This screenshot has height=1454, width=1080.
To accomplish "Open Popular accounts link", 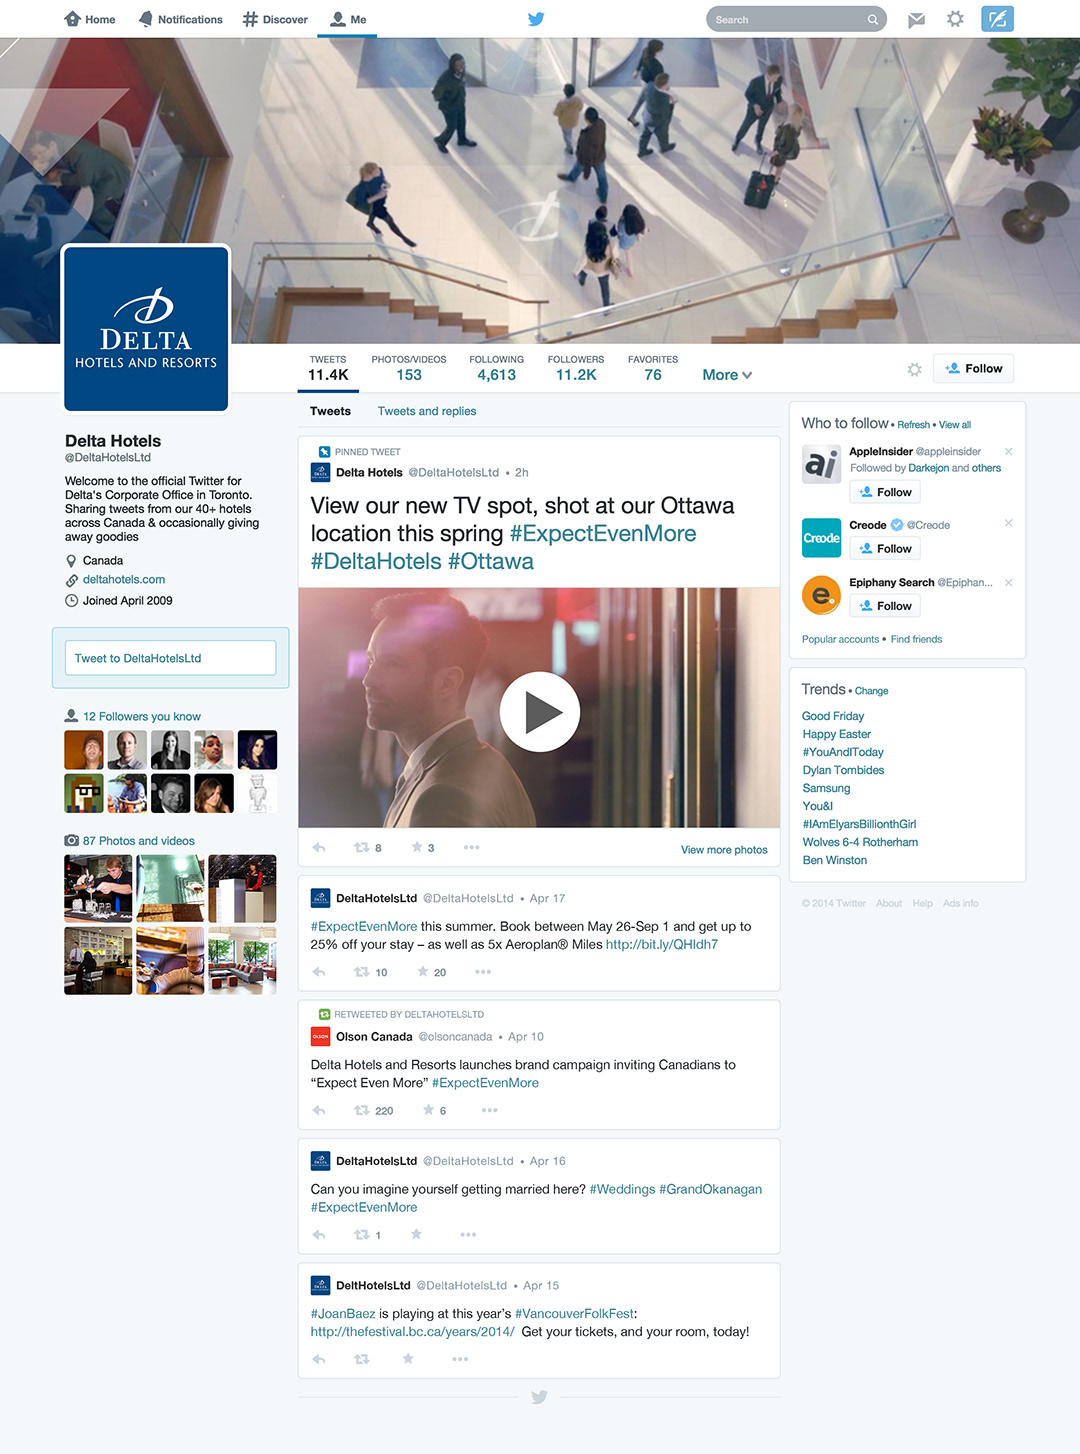I will [840, 639].
